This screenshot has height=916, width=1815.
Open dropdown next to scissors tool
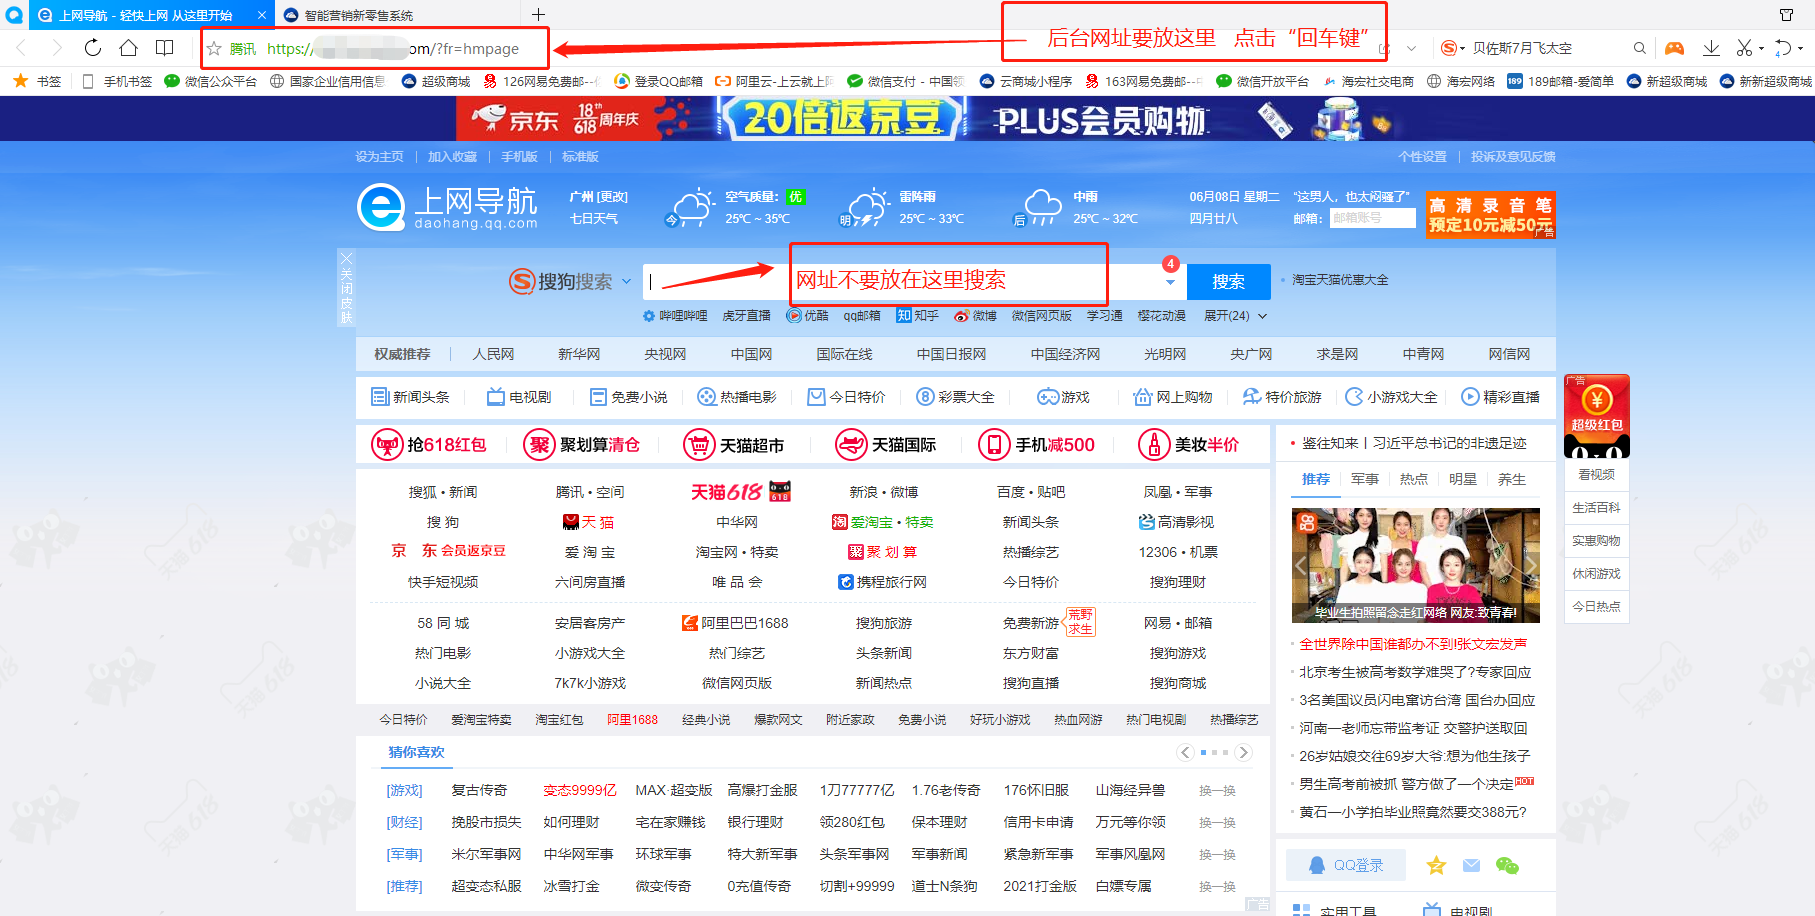point(1761,48)
